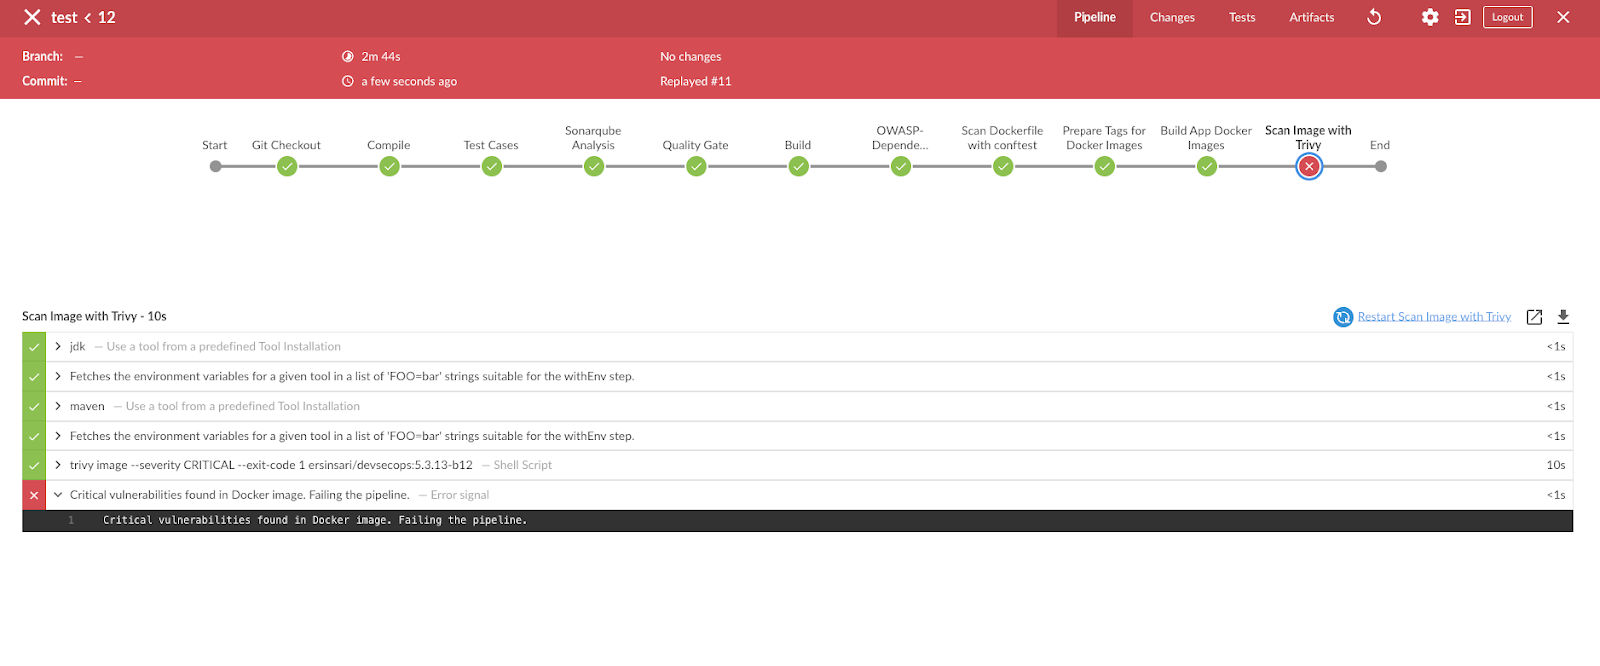Image resolution: width=1600 pixels, height=666 pixels.
Task: Open the Tests tab
Action: pos(1242,18)
